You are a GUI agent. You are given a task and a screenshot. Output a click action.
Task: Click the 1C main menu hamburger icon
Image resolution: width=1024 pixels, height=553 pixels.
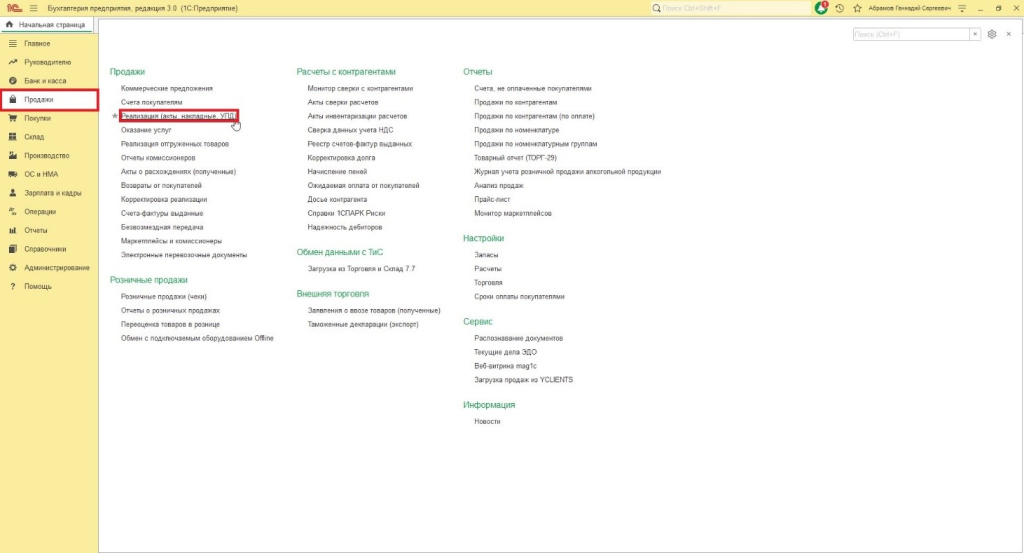pyautogui.click(x=33, y=8)
